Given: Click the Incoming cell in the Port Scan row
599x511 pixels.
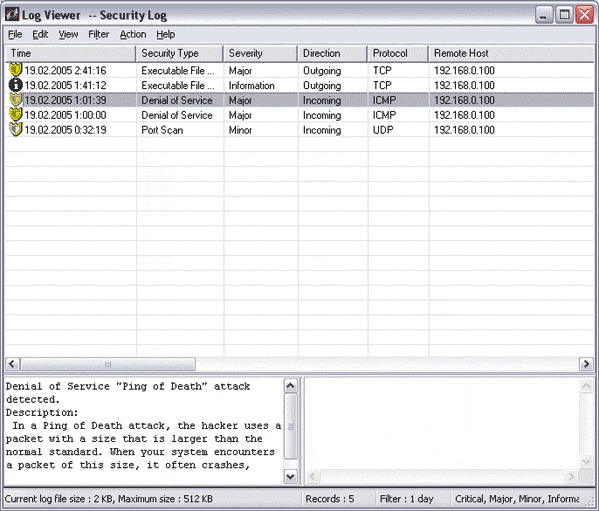Looking at the screenshot, I should click(x=322, y=130).
